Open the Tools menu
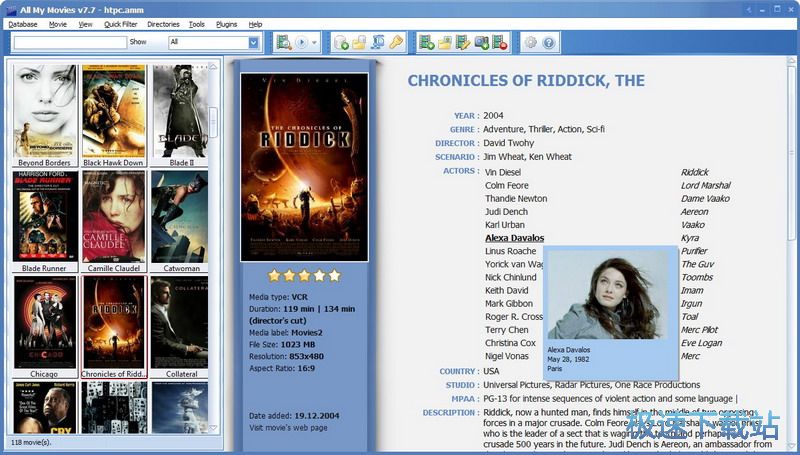 (196, 23)
